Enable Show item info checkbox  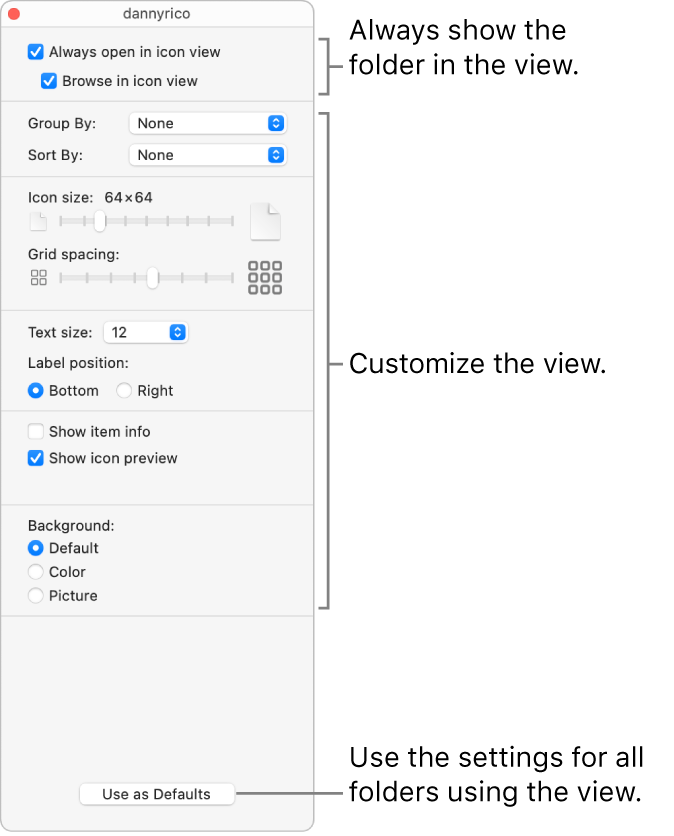coord(36,432)
